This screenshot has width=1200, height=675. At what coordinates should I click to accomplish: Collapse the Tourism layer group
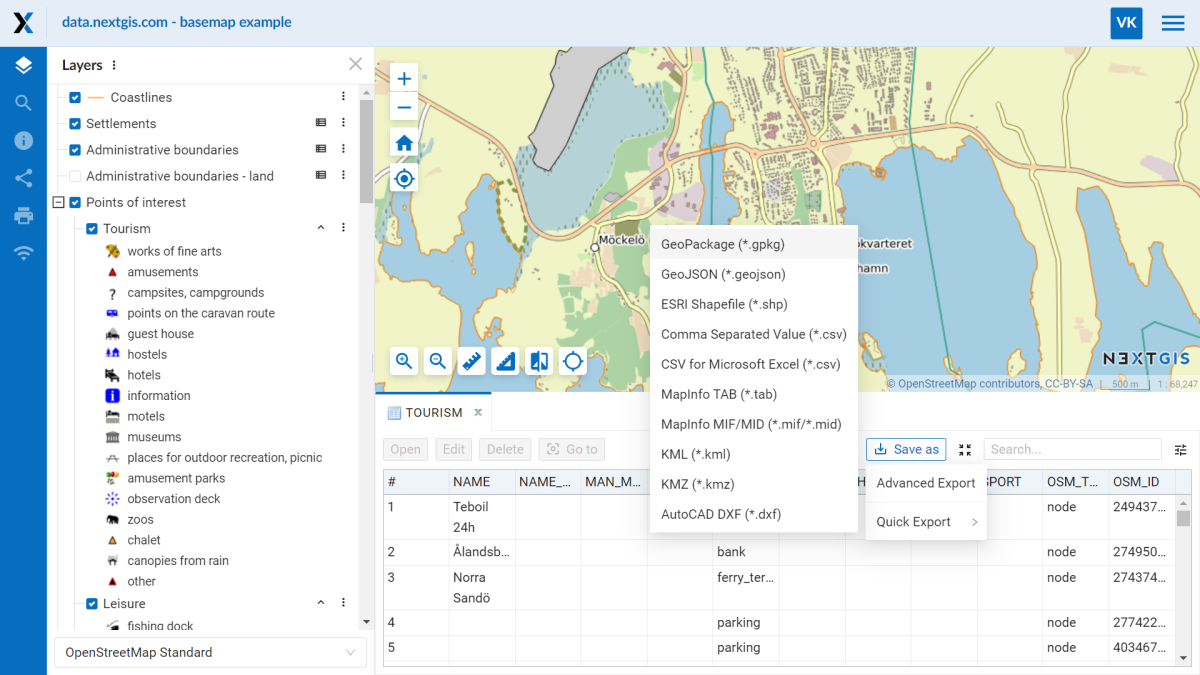pyautogui.click(x=321, y=228)
